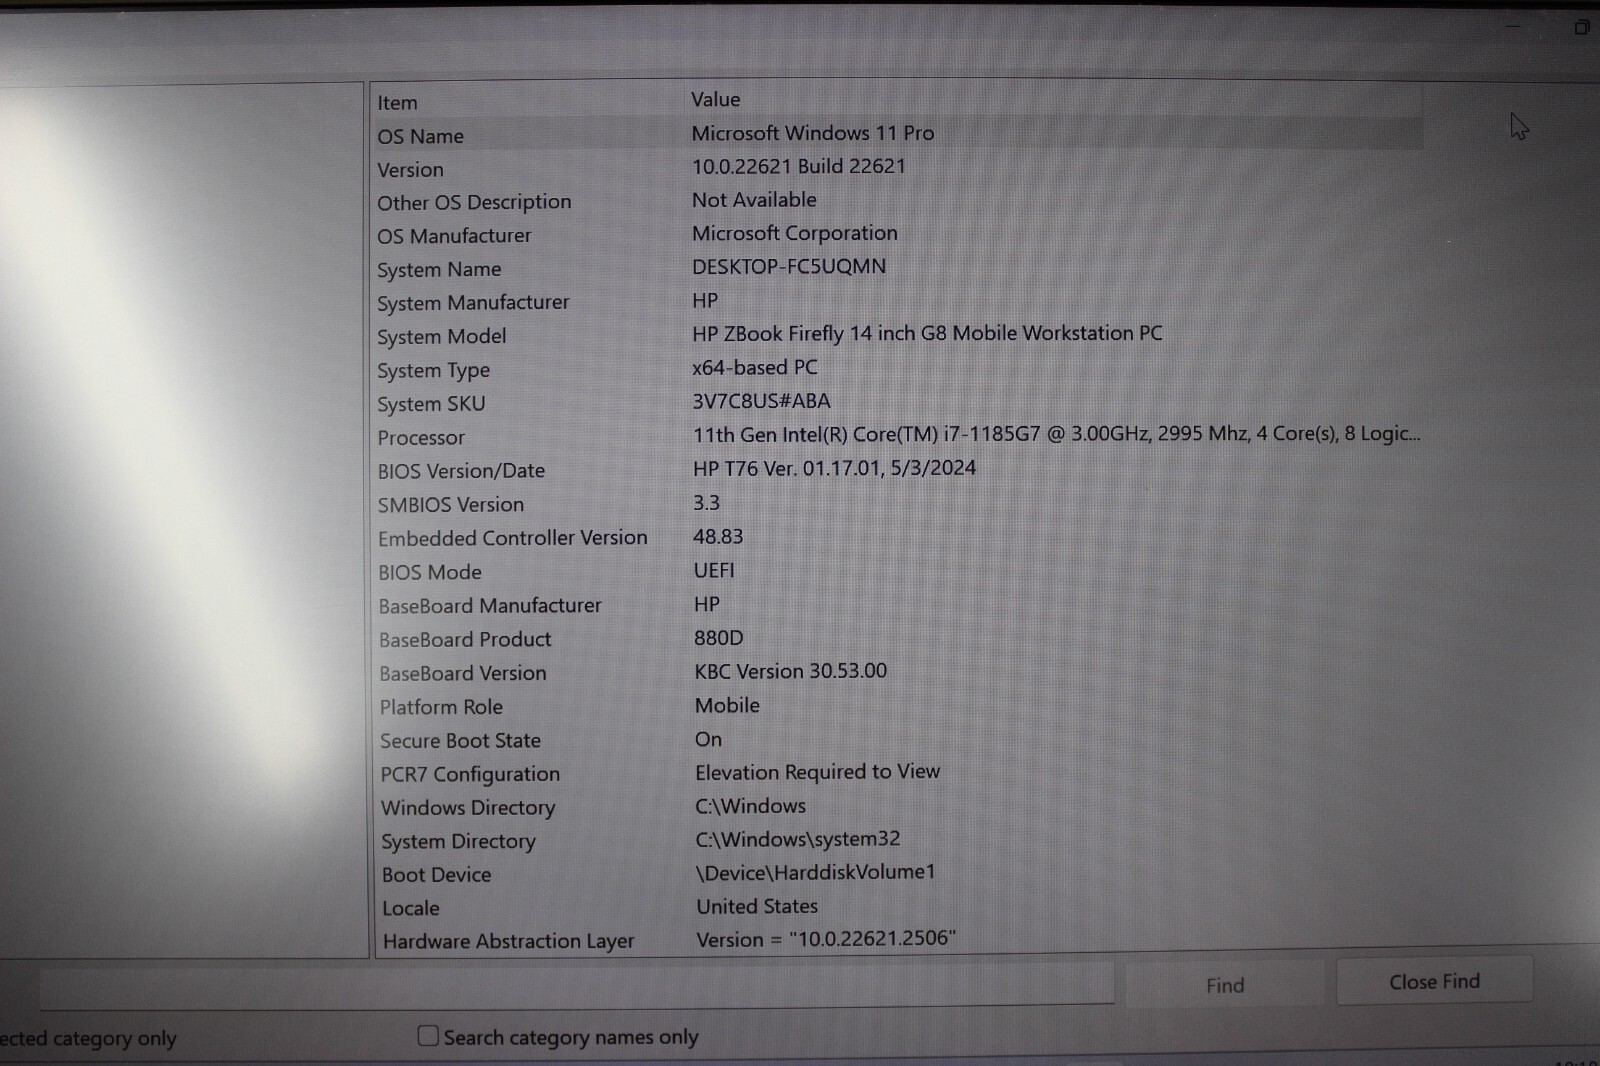Click value C:\Windows\system32
The width and height of the screenshot is (1600, 1066).
(x=798, y=839)
